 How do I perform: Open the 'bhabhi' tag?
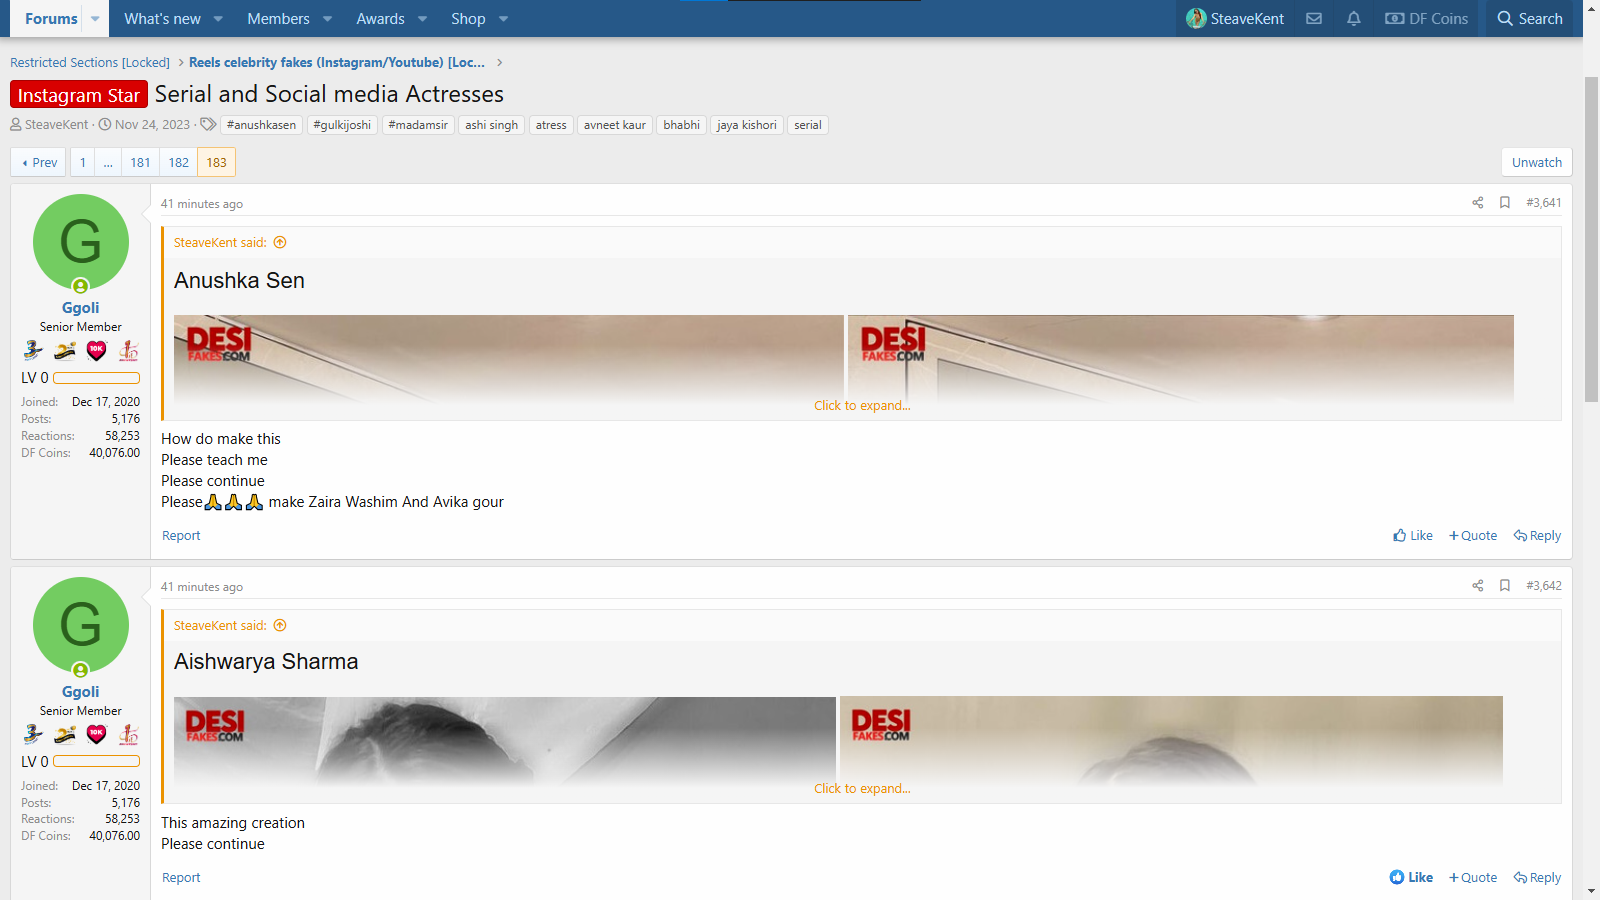(x=681, y=125)
